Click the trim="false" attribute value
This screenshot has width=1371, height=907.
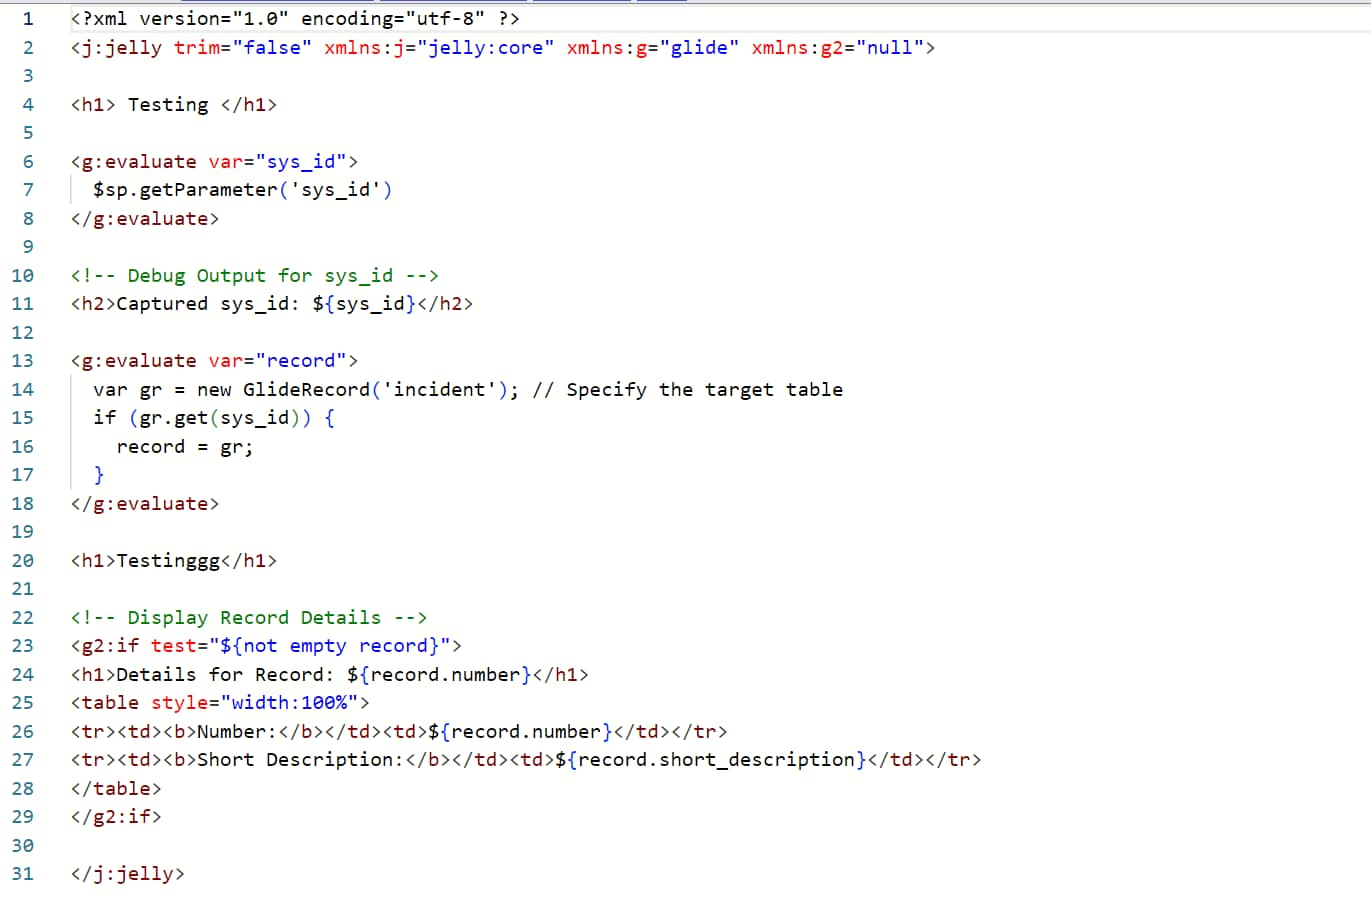[x=272, y=47]
